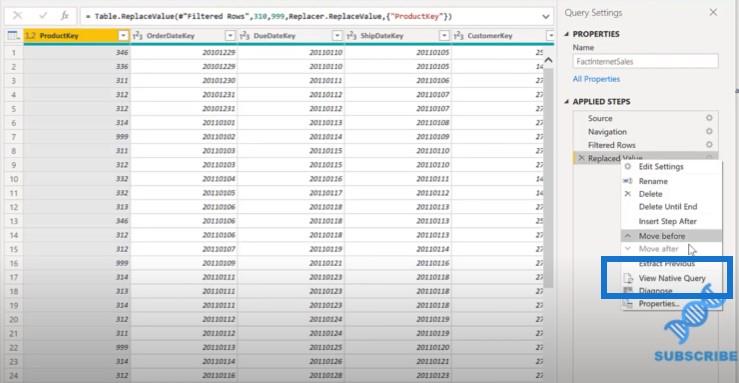Open Filtered Rows step settings gear
The width and height of the screenshot is (739, 383).
(x=709, y=145)
